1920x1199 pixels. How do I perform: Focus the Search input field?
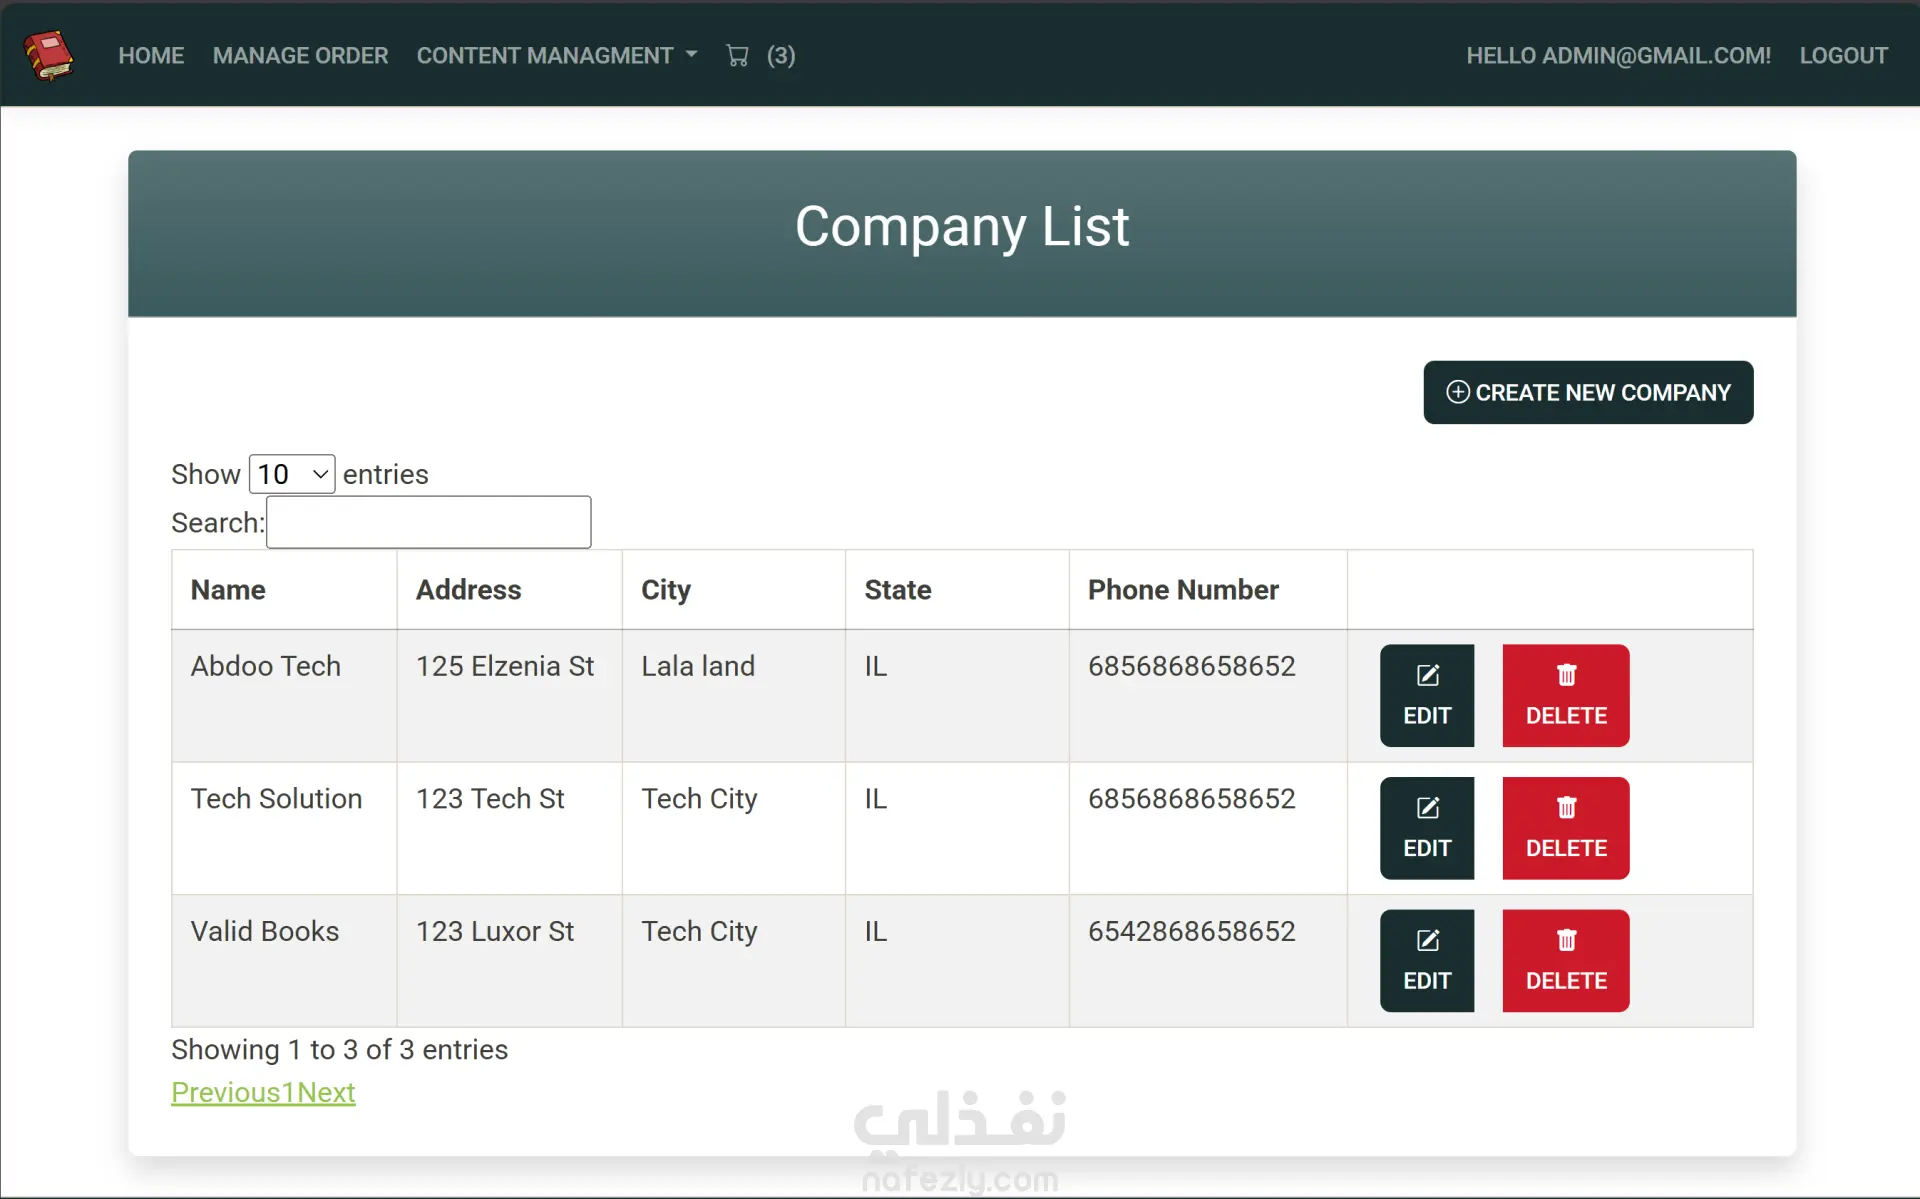tap(429, 522)
